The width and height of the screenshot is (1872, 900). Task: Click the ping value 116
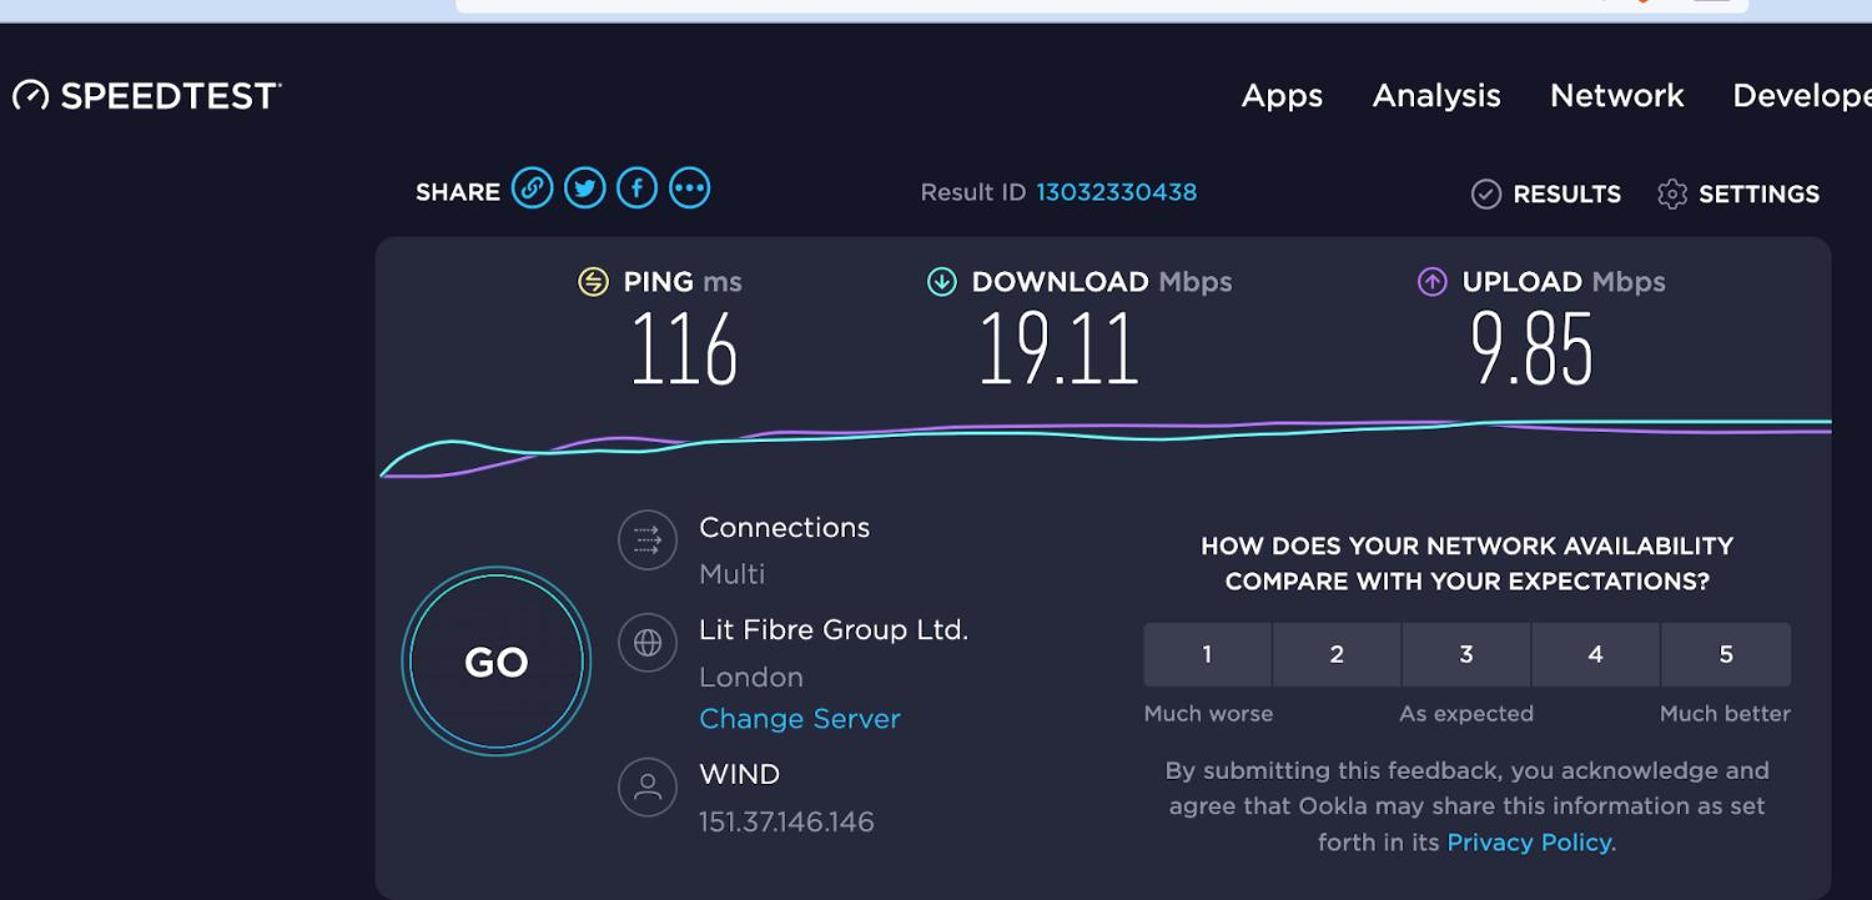pyautogui.click(x=684, y=348)
